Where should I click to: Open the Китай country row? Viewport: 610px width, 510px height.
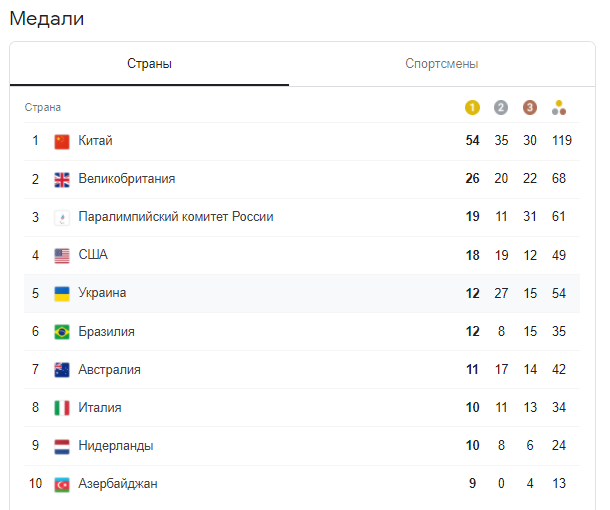(96, 141)
